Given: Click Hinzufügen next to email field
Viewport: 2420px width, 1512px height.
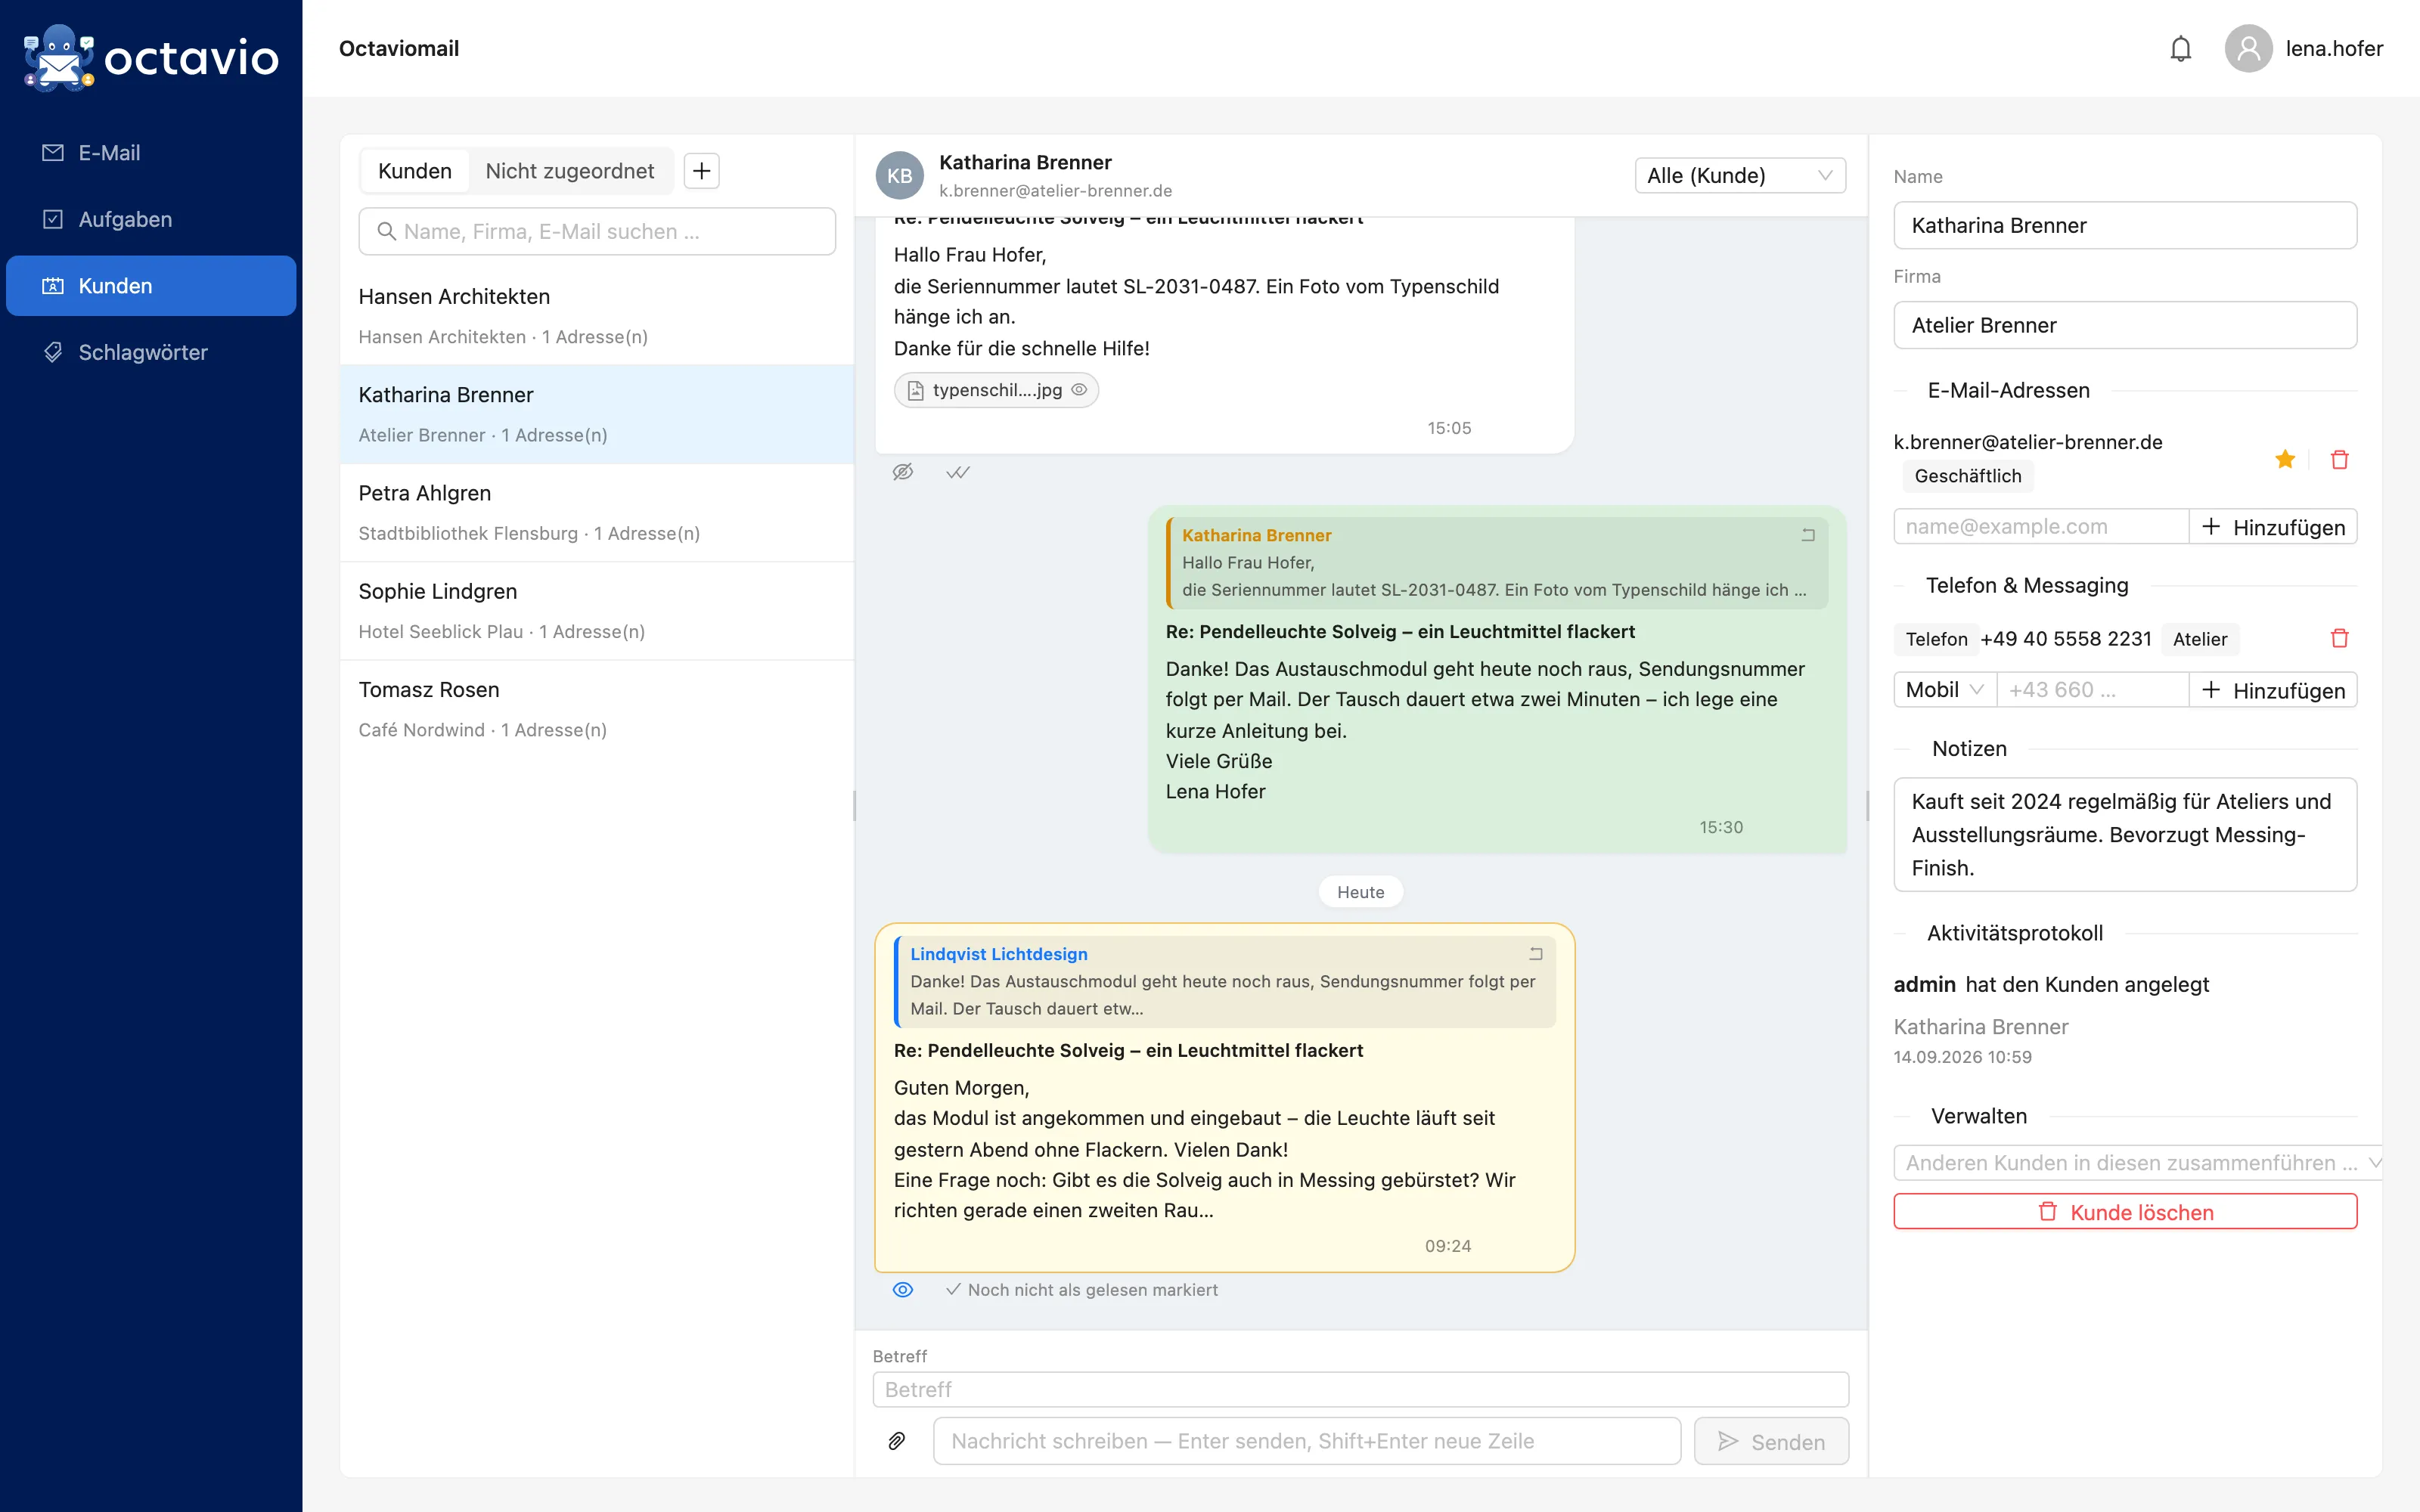Looking at the screenshot, I should click(2273, 527).
